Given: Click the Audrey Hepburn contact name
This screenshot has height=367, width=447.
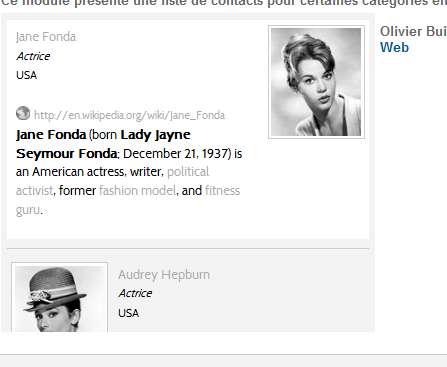Looking at the screenshot, I should pos(164,275).
